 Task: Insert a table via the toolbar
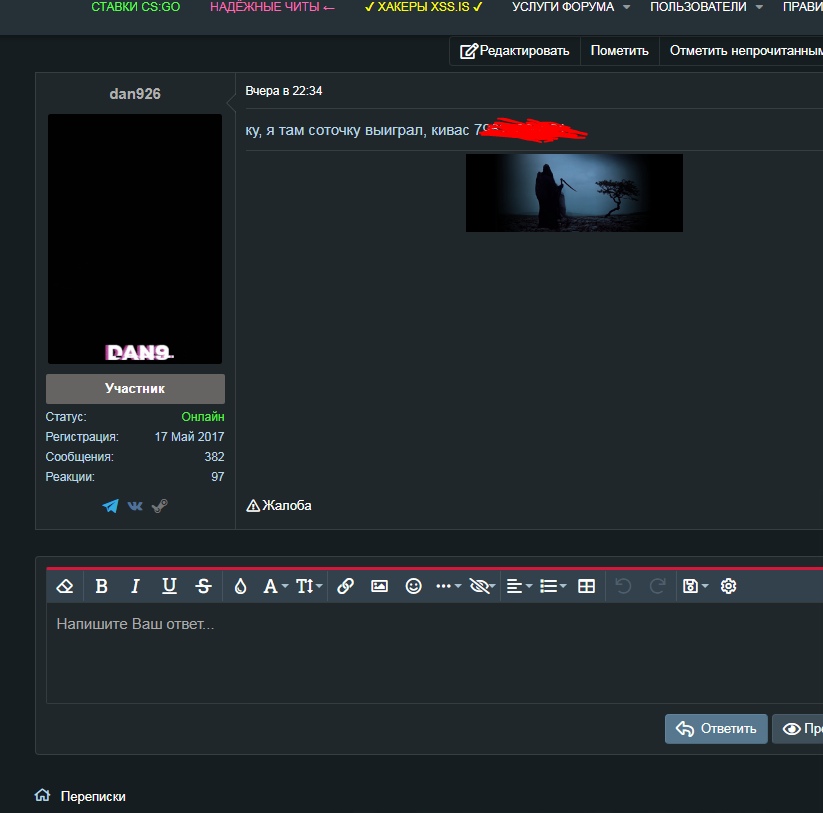(587, 587)
